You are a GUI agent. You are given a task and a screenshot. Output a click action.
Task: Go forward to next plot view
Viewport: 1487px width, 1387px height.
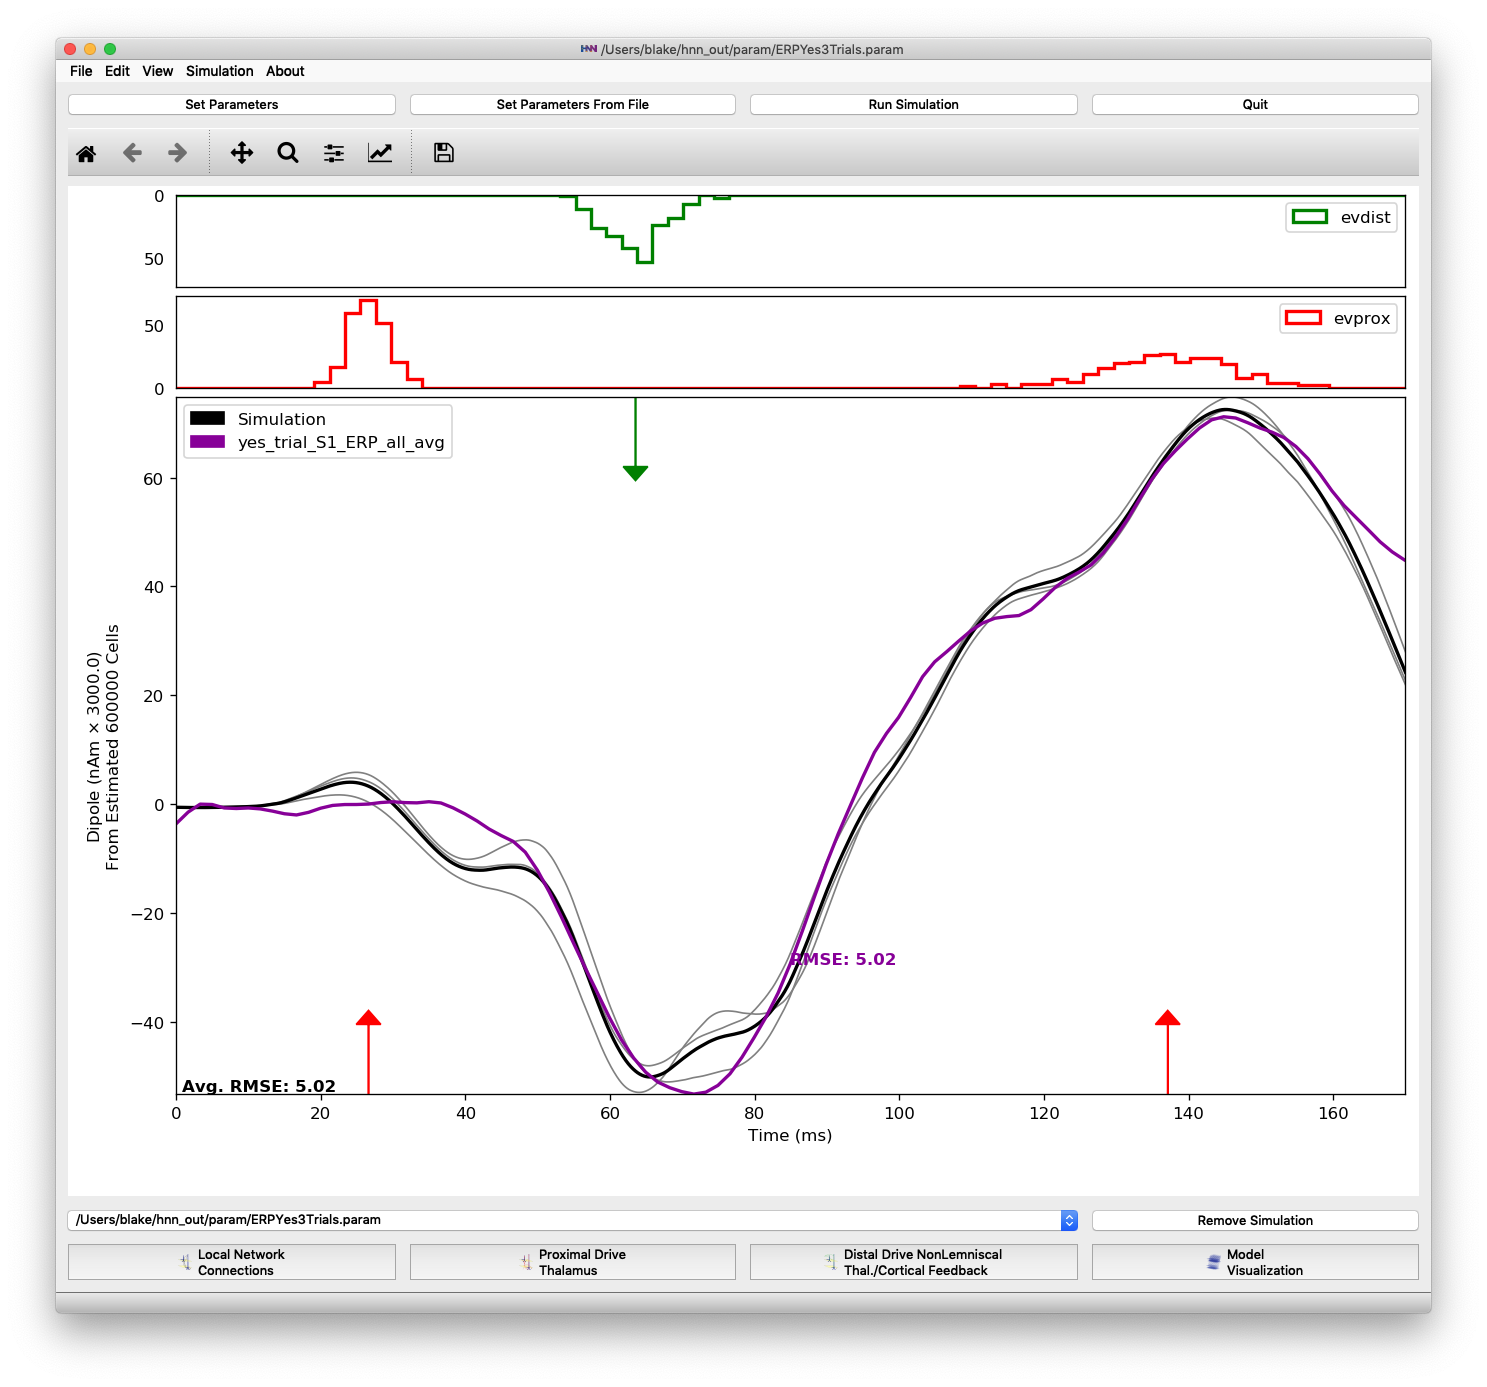tap(177, 153)
